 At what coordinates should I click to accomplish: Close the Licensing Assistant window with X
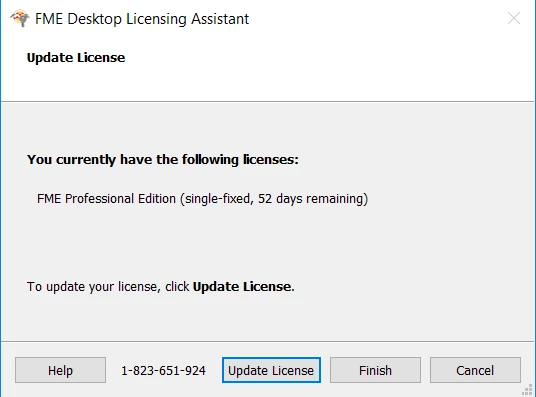[x=514, y=18]
